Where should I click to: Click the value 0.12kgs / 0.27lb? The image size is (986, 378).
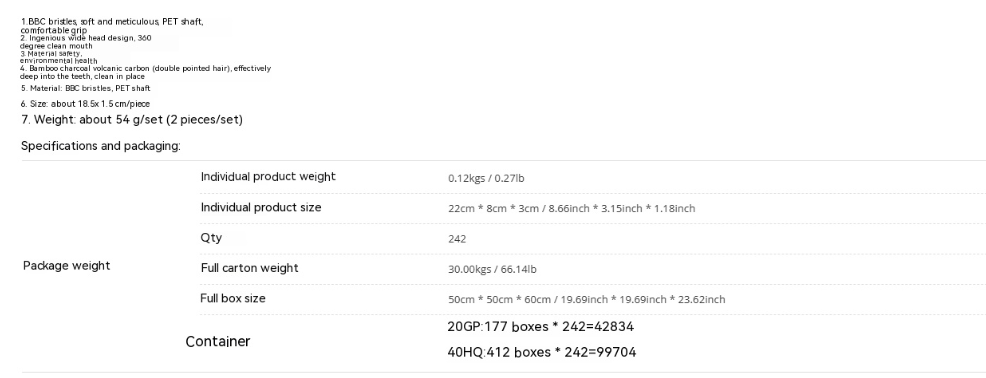[486, 178]
